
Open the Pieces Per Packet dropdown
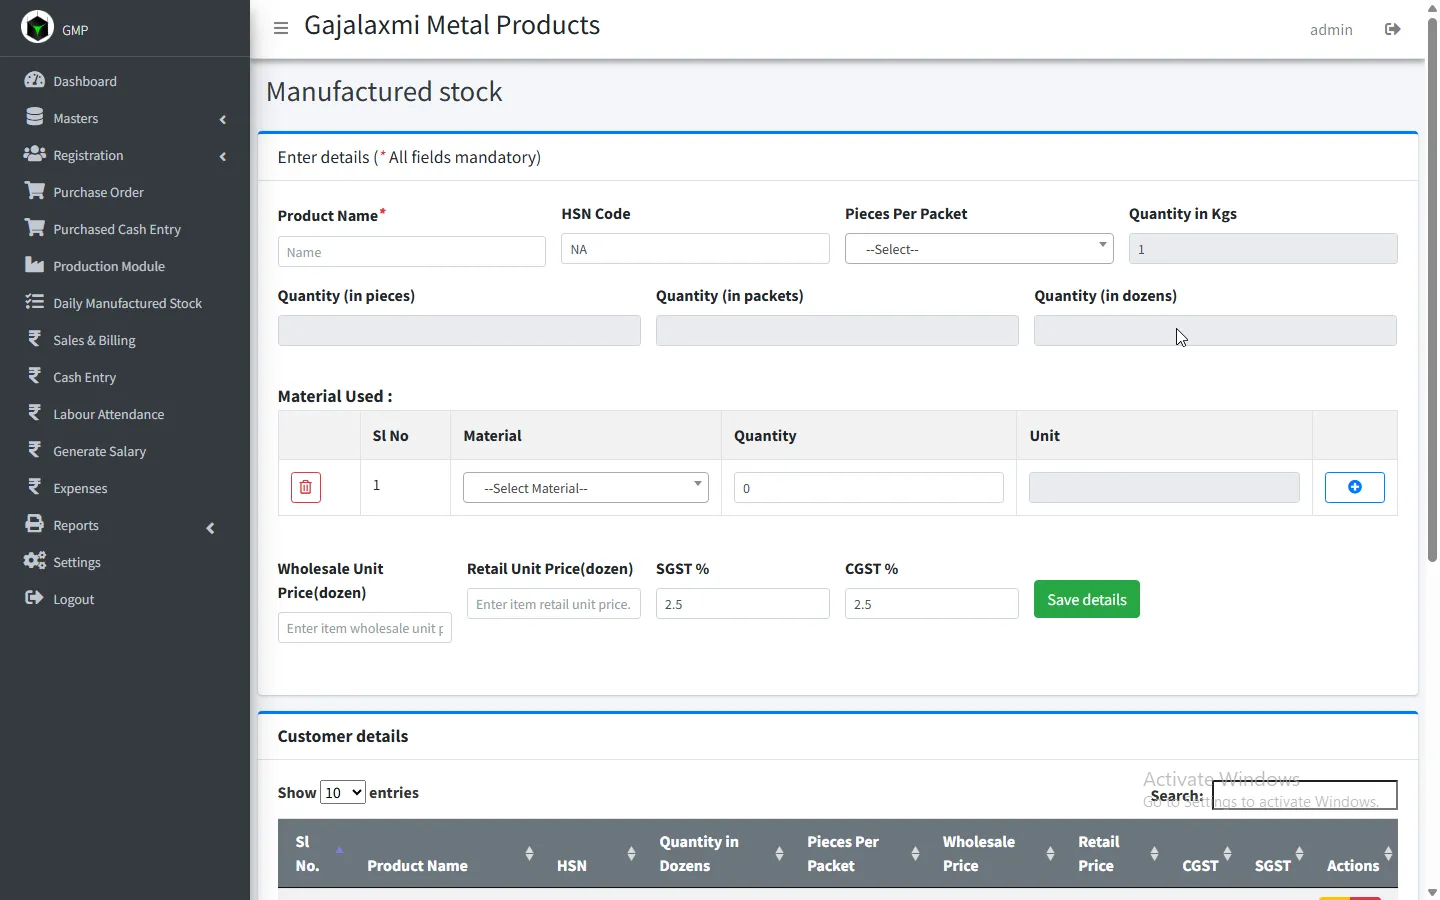pyautogui.click(x=978, y=249)
